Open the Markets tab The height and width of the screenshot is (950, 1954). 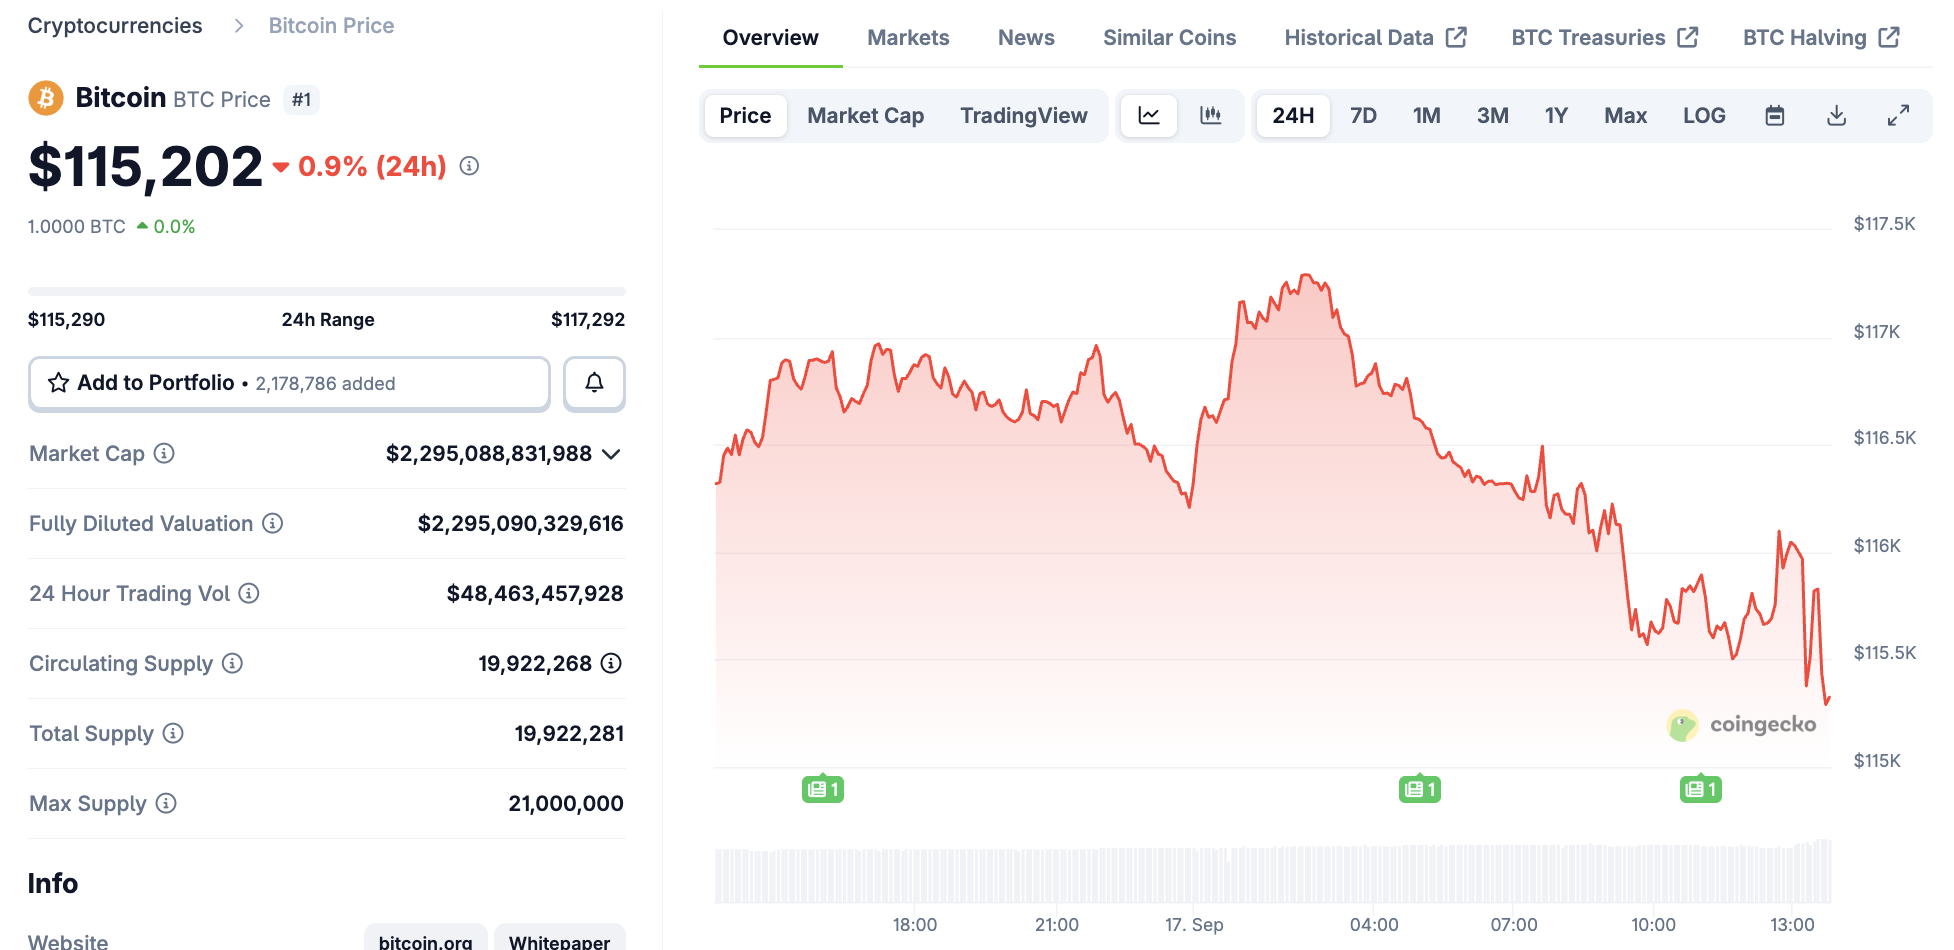coord(908,38)
